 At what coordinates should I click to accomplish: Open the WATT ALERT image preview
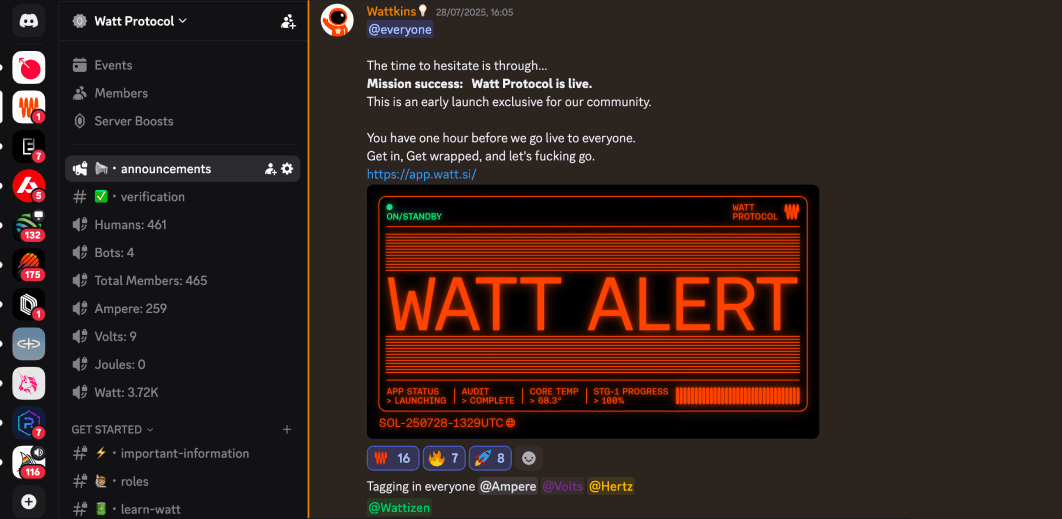(593, 312)
